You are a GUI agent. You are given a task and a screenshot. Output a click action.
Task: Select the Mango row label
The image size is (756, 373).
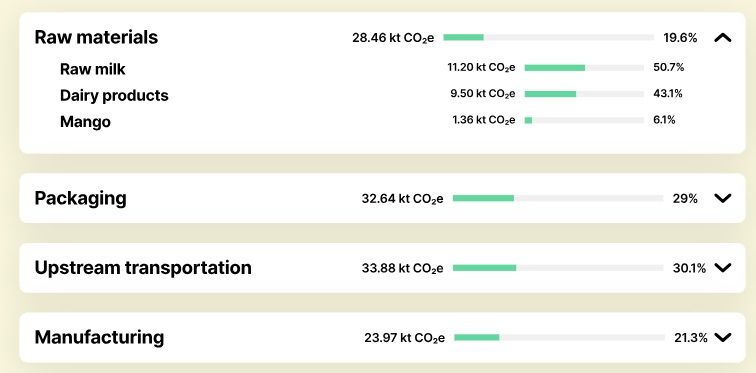click(85, 122)
